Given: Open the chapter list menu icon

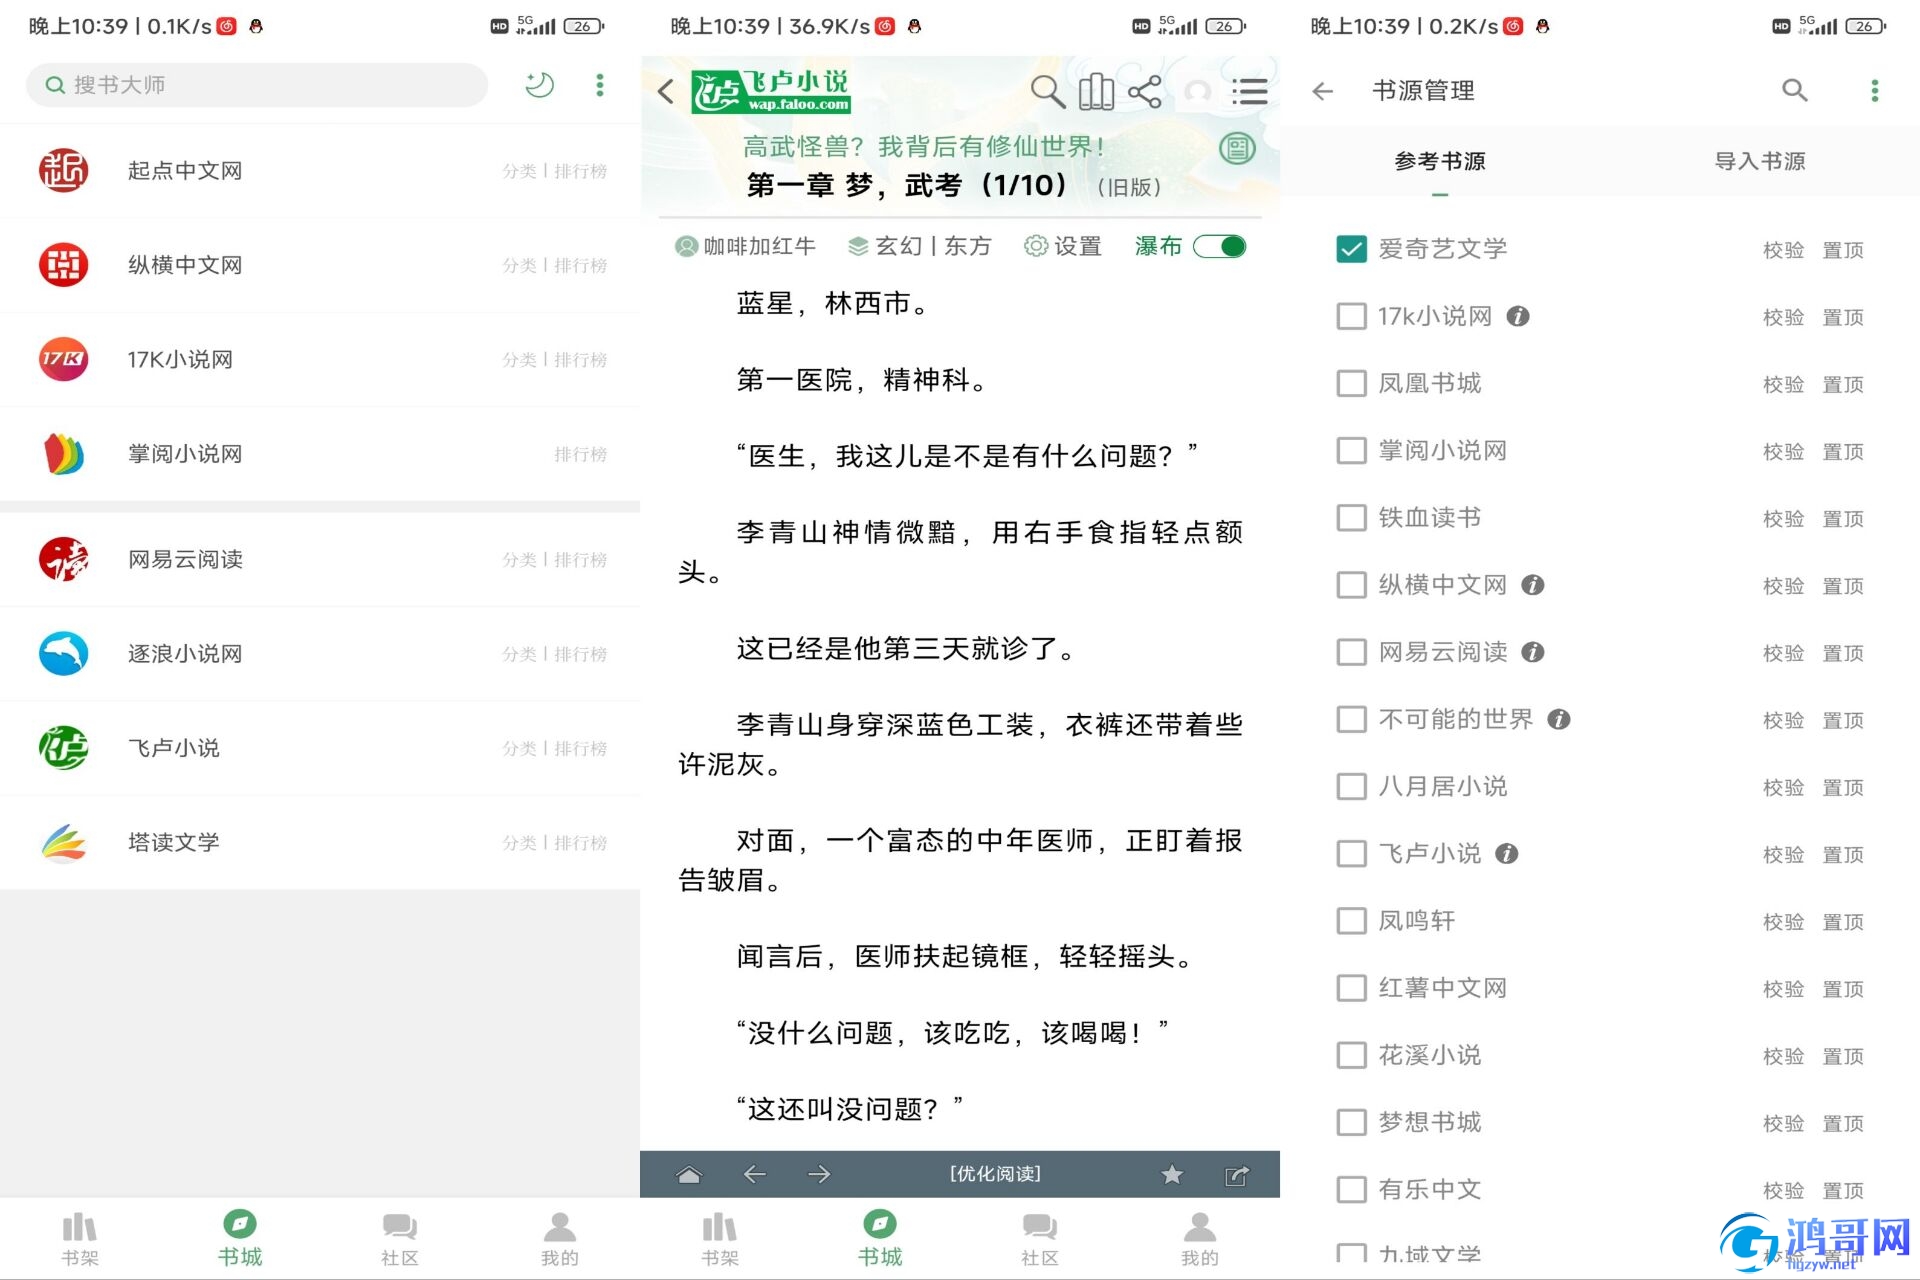Looking at the screenshot, I should (x=1250, y=91).
